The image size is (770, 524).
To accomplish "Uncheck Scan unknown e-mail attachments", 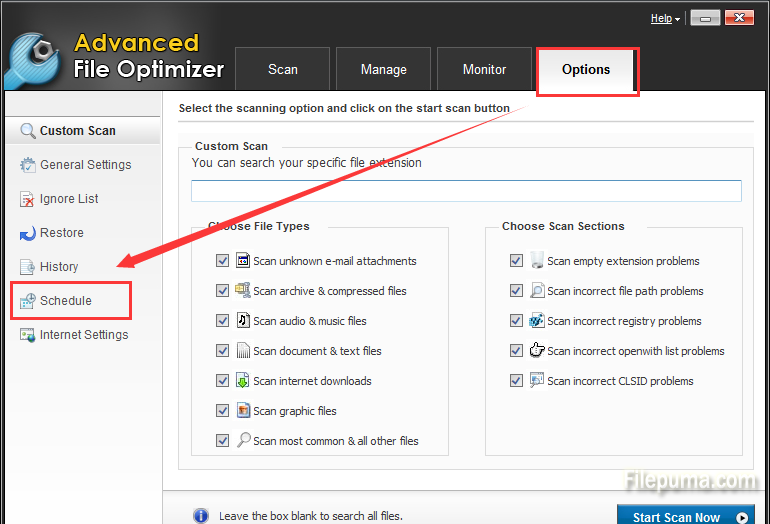I will (x=222, y=261).
